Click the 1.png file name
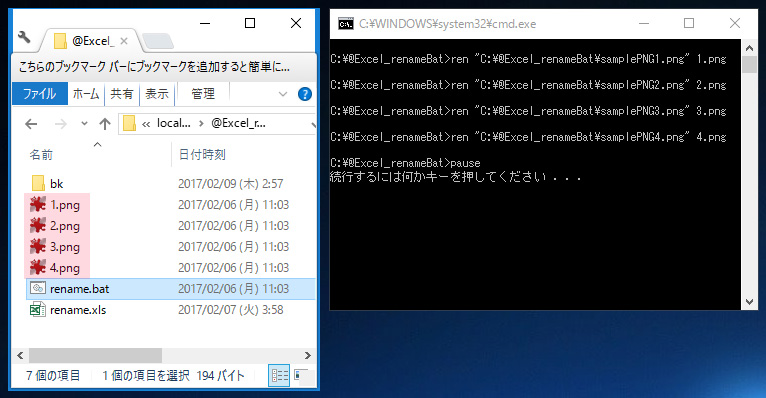Viewport: 766px width, 398px height. click(x=65, y=205)
